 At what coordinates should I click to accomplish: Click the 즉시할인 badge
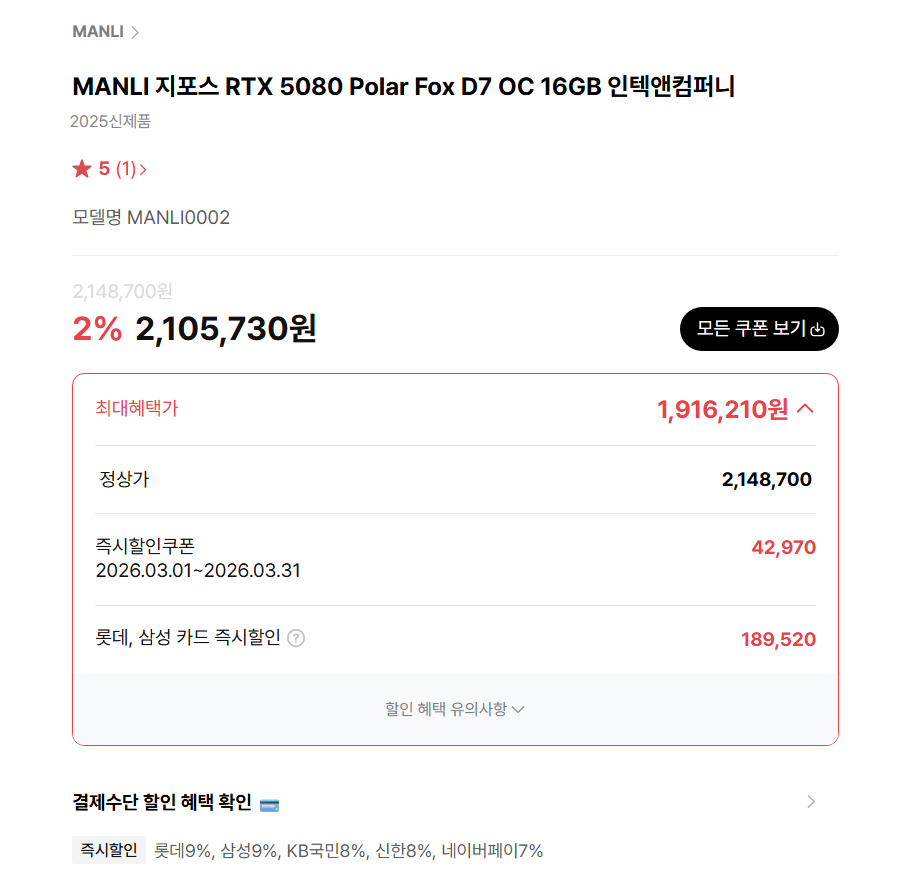tap(109, 851)
